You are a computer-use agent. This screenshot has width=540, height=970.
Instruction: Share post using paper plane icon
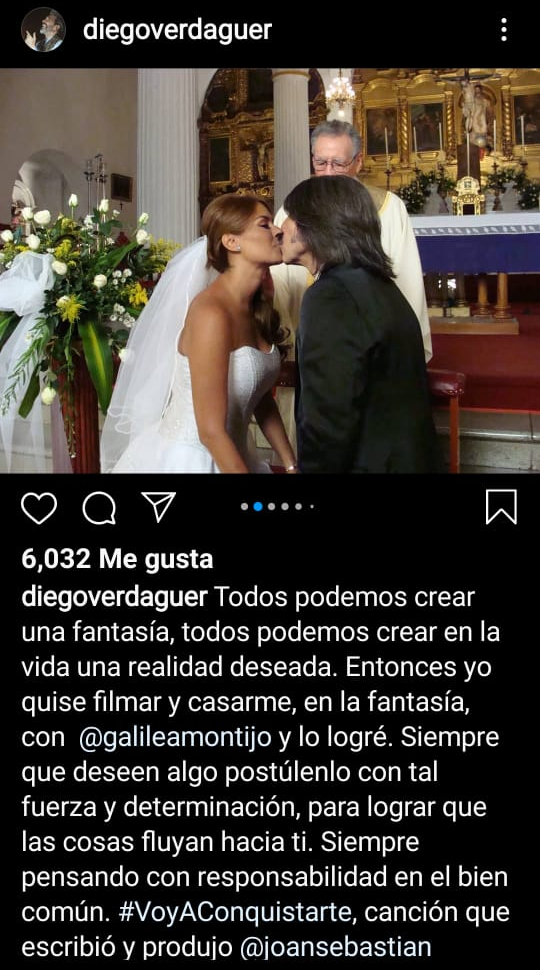[x=159, y=507]
